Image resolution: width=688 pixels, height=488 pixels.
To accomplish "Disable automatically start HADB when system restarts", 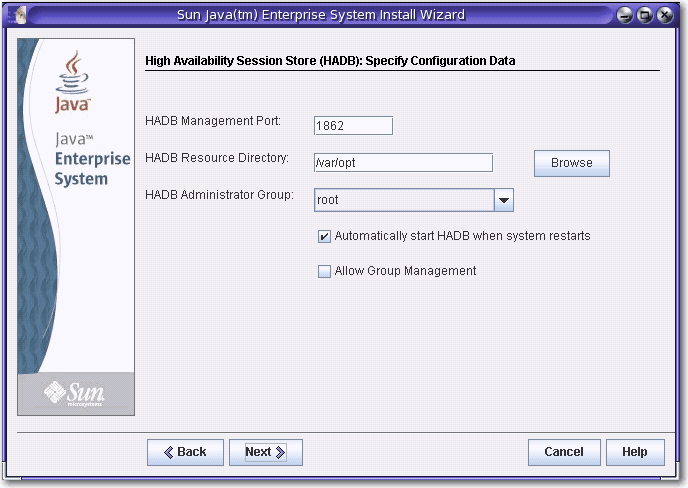I will (x=324, y=237).
